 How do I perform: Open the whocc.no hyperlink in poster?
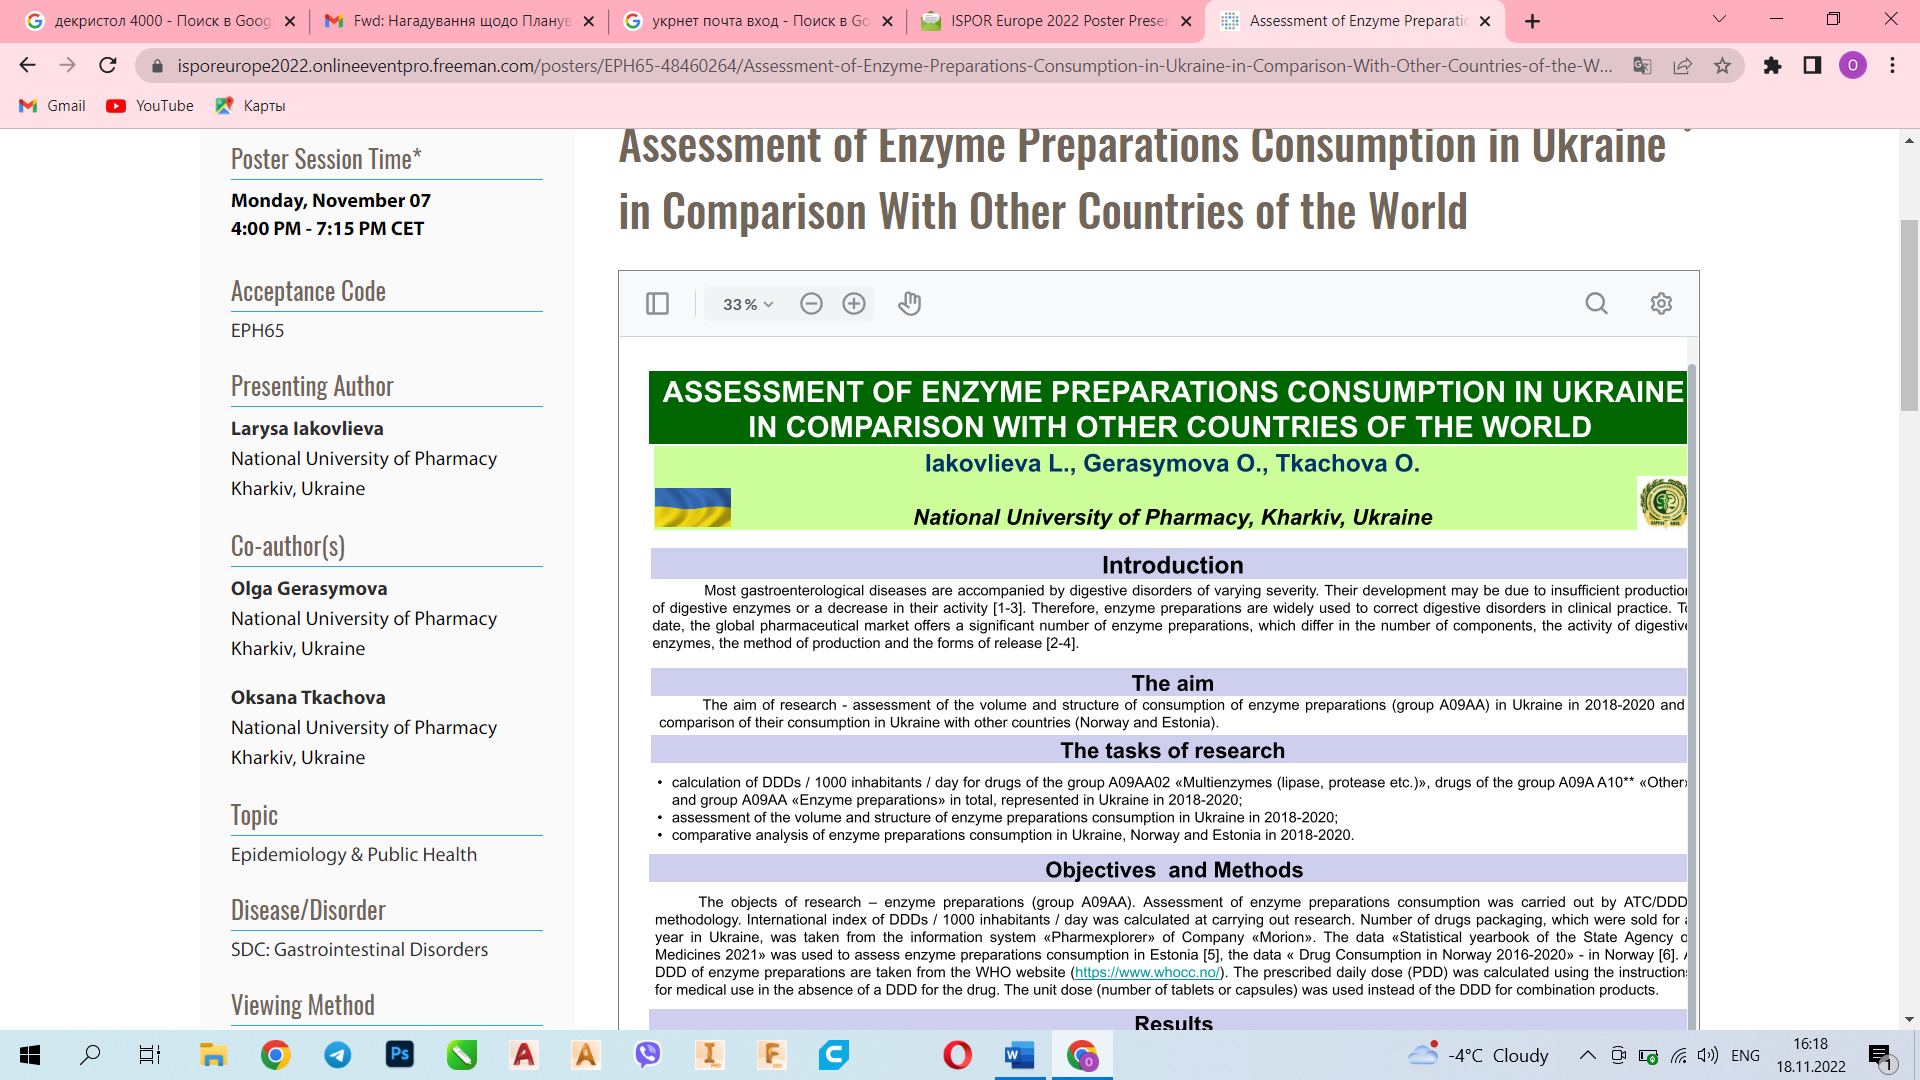pos(1147,972)
